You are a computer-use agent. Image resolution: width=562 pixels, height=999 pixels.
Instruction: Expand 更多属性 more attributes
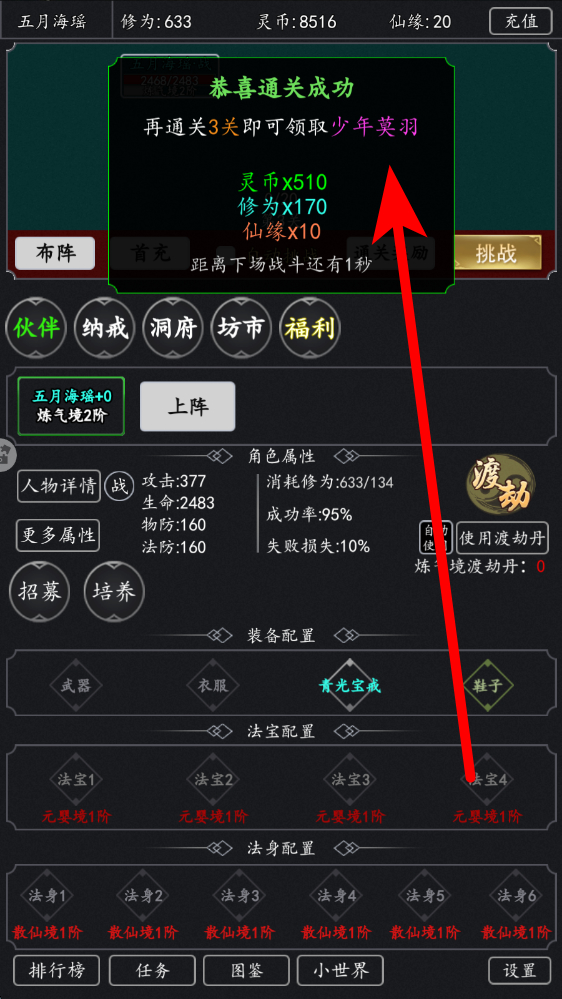pos(58,535)
